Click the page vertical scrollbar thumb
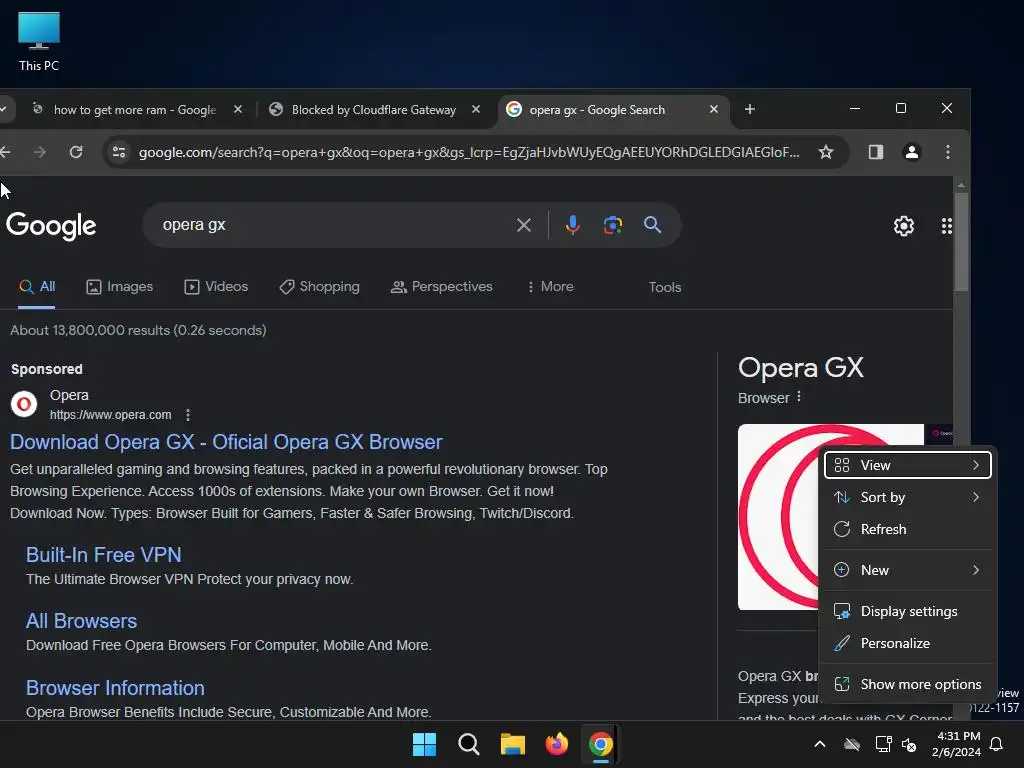 [961, 242]
